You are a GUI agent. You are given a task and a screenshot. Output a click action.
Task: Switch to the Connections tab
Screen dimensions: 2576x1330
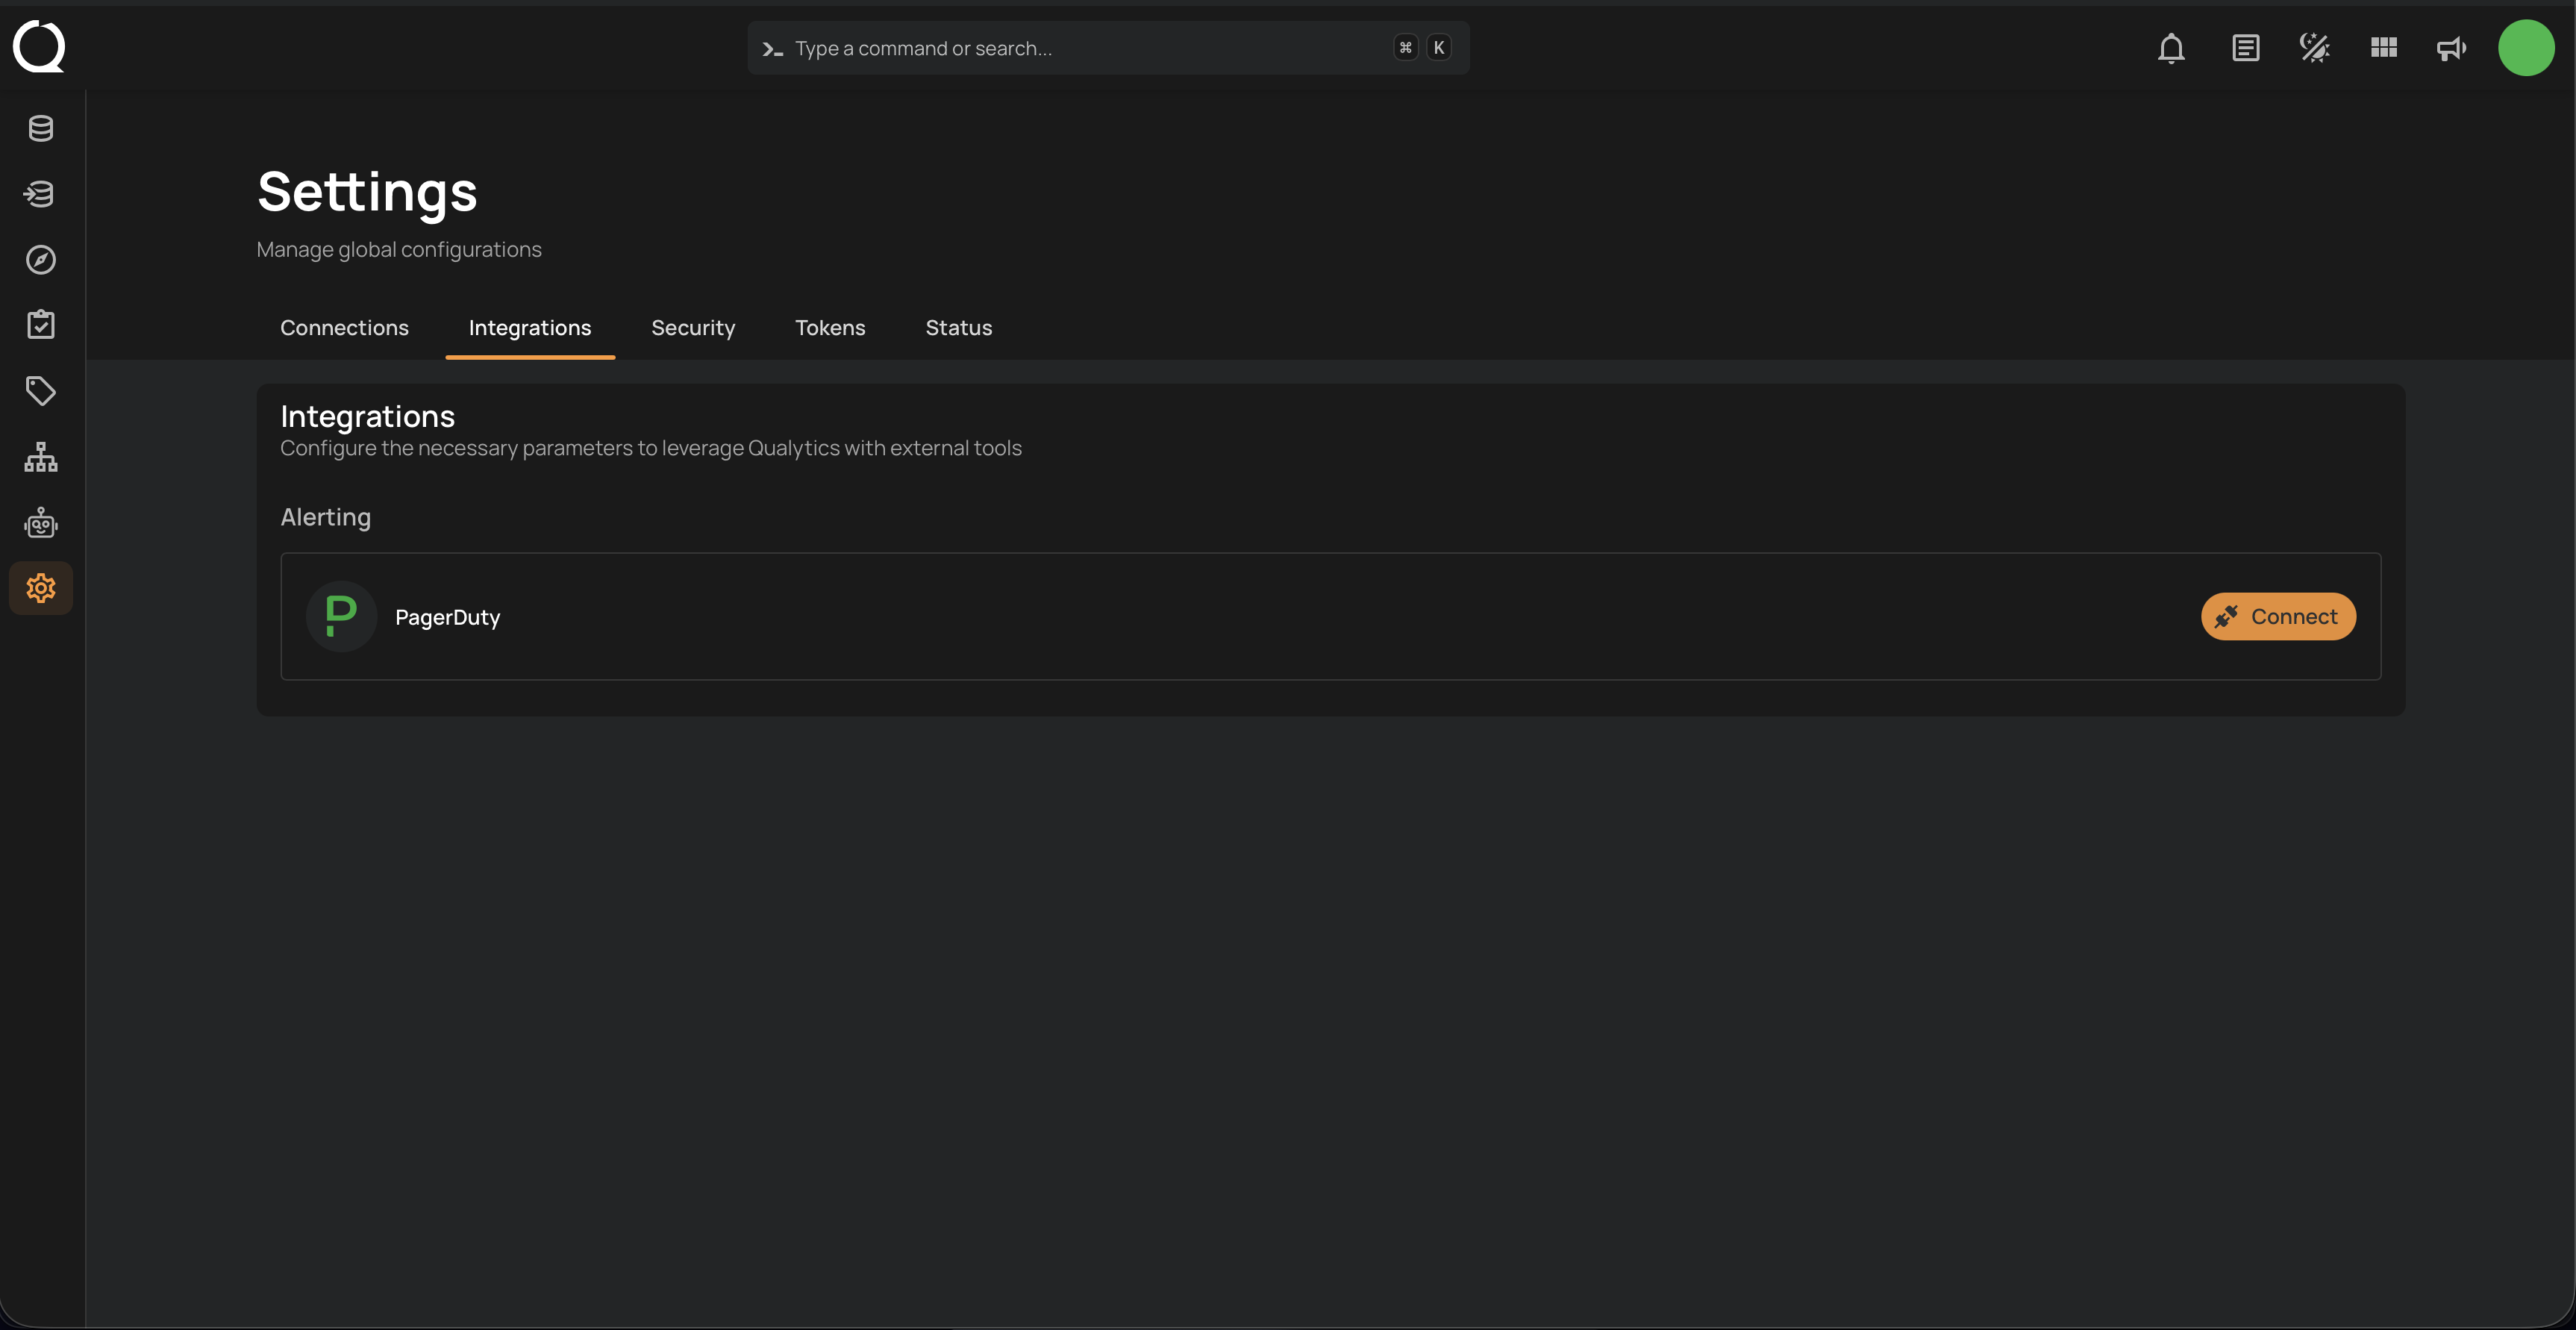click(344, 327)
